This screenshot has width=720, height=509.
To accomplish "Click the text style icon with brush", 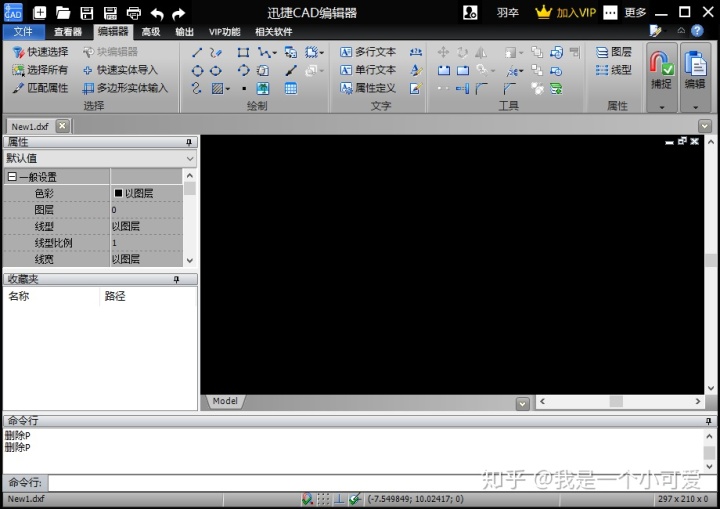I will 416,70.
